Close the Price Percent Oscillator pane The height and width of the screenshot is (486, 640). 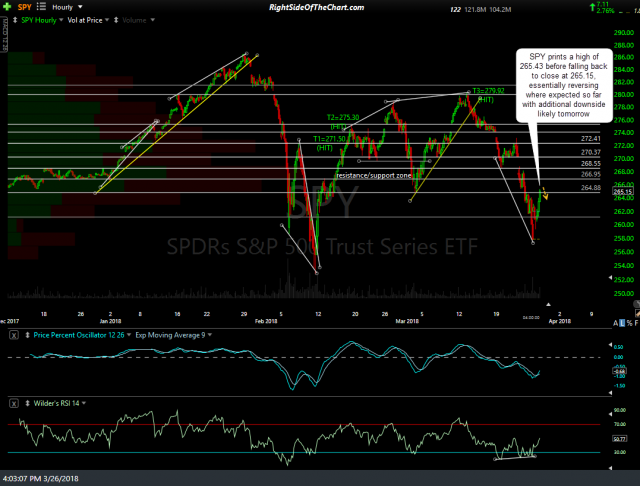click(x=14, y=335)
